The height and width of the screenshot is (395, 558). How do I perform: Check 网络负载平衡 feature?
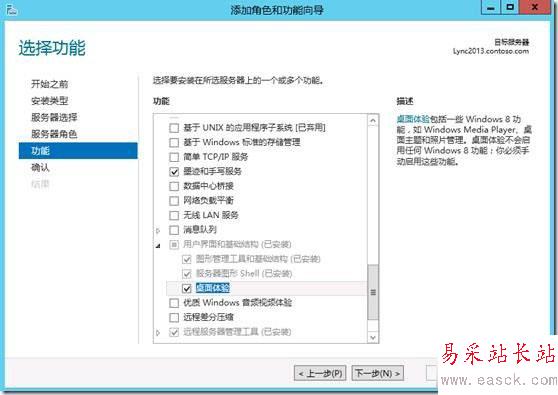[x=174, y=201]
